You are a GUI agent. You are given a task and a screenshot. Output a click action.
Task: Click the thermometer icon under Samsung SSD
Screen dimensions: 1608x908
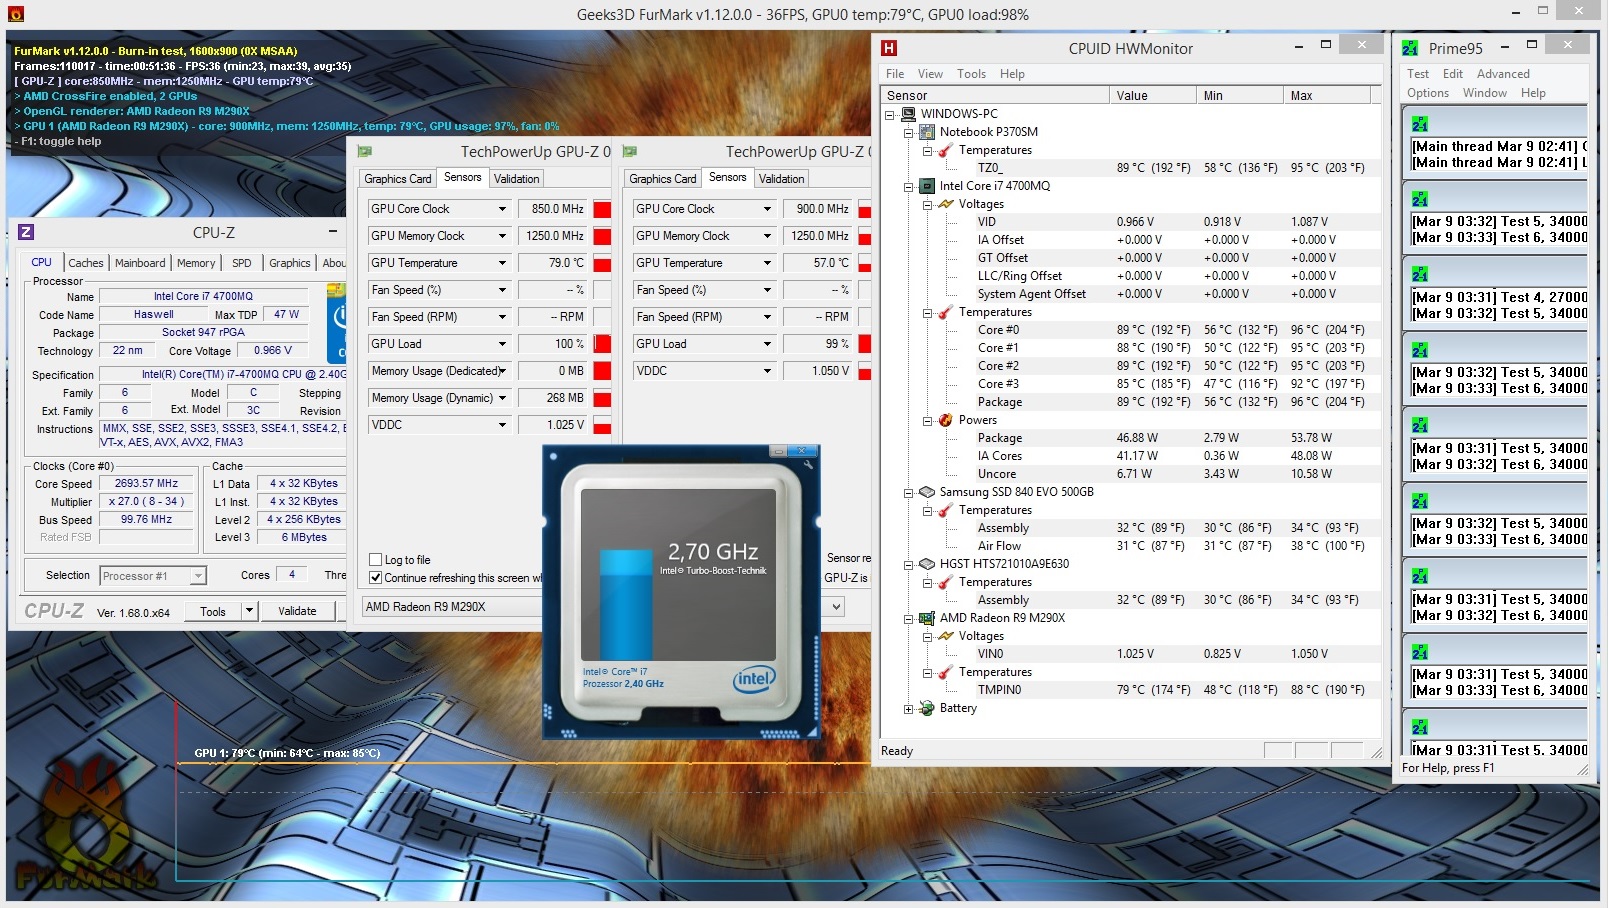(x=946, y=510)
